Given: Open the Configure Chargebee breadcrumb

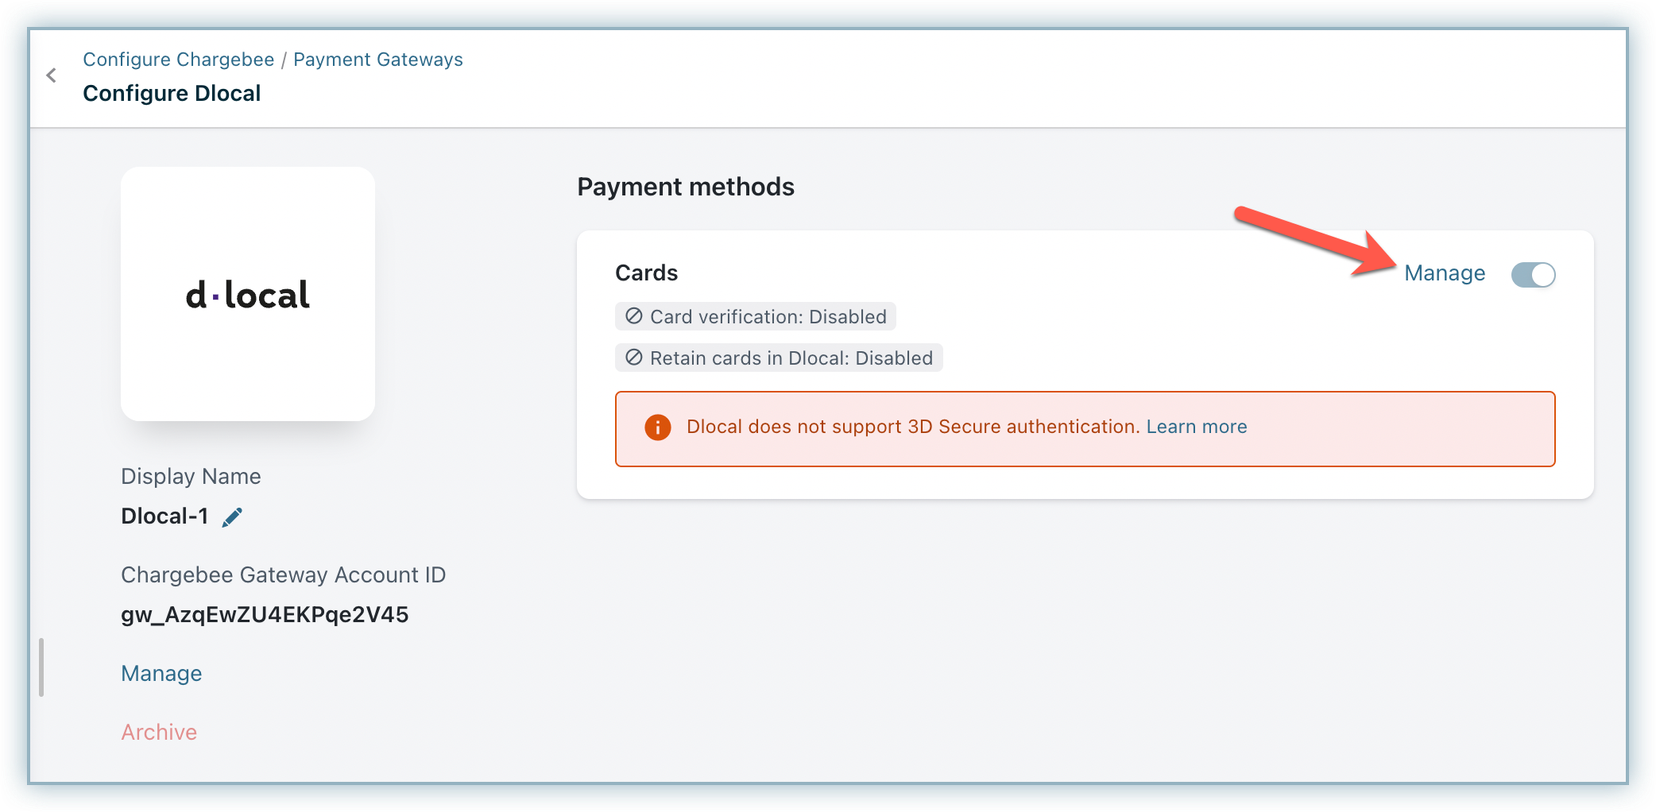Looking at the screenshot, I should click(x=178, y=60).
